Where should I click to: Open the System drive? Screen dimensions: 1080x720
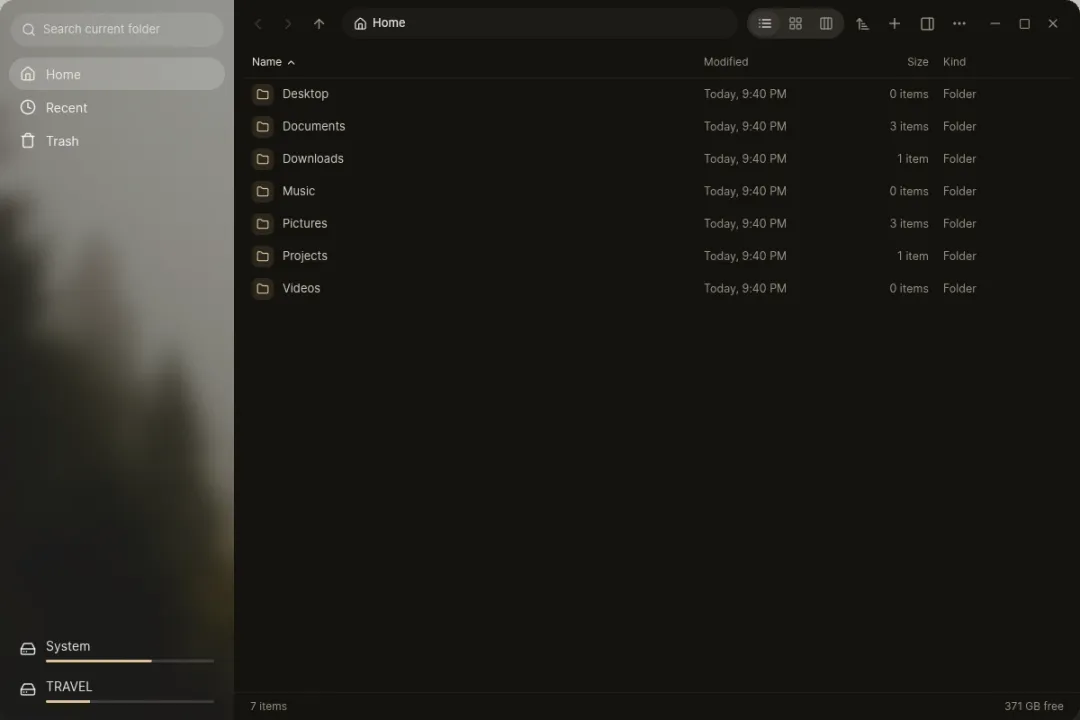117,649
